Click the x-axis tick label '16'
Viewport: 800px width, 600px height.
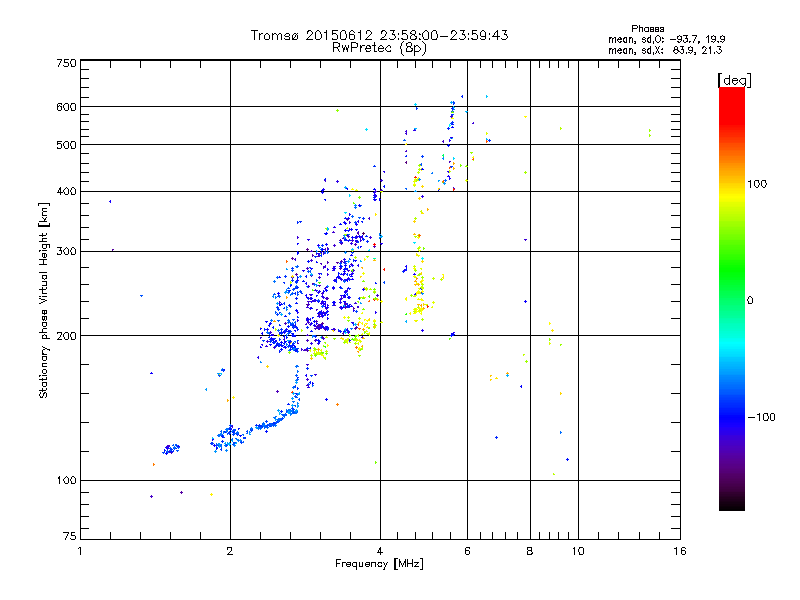(x=680, y=551)
